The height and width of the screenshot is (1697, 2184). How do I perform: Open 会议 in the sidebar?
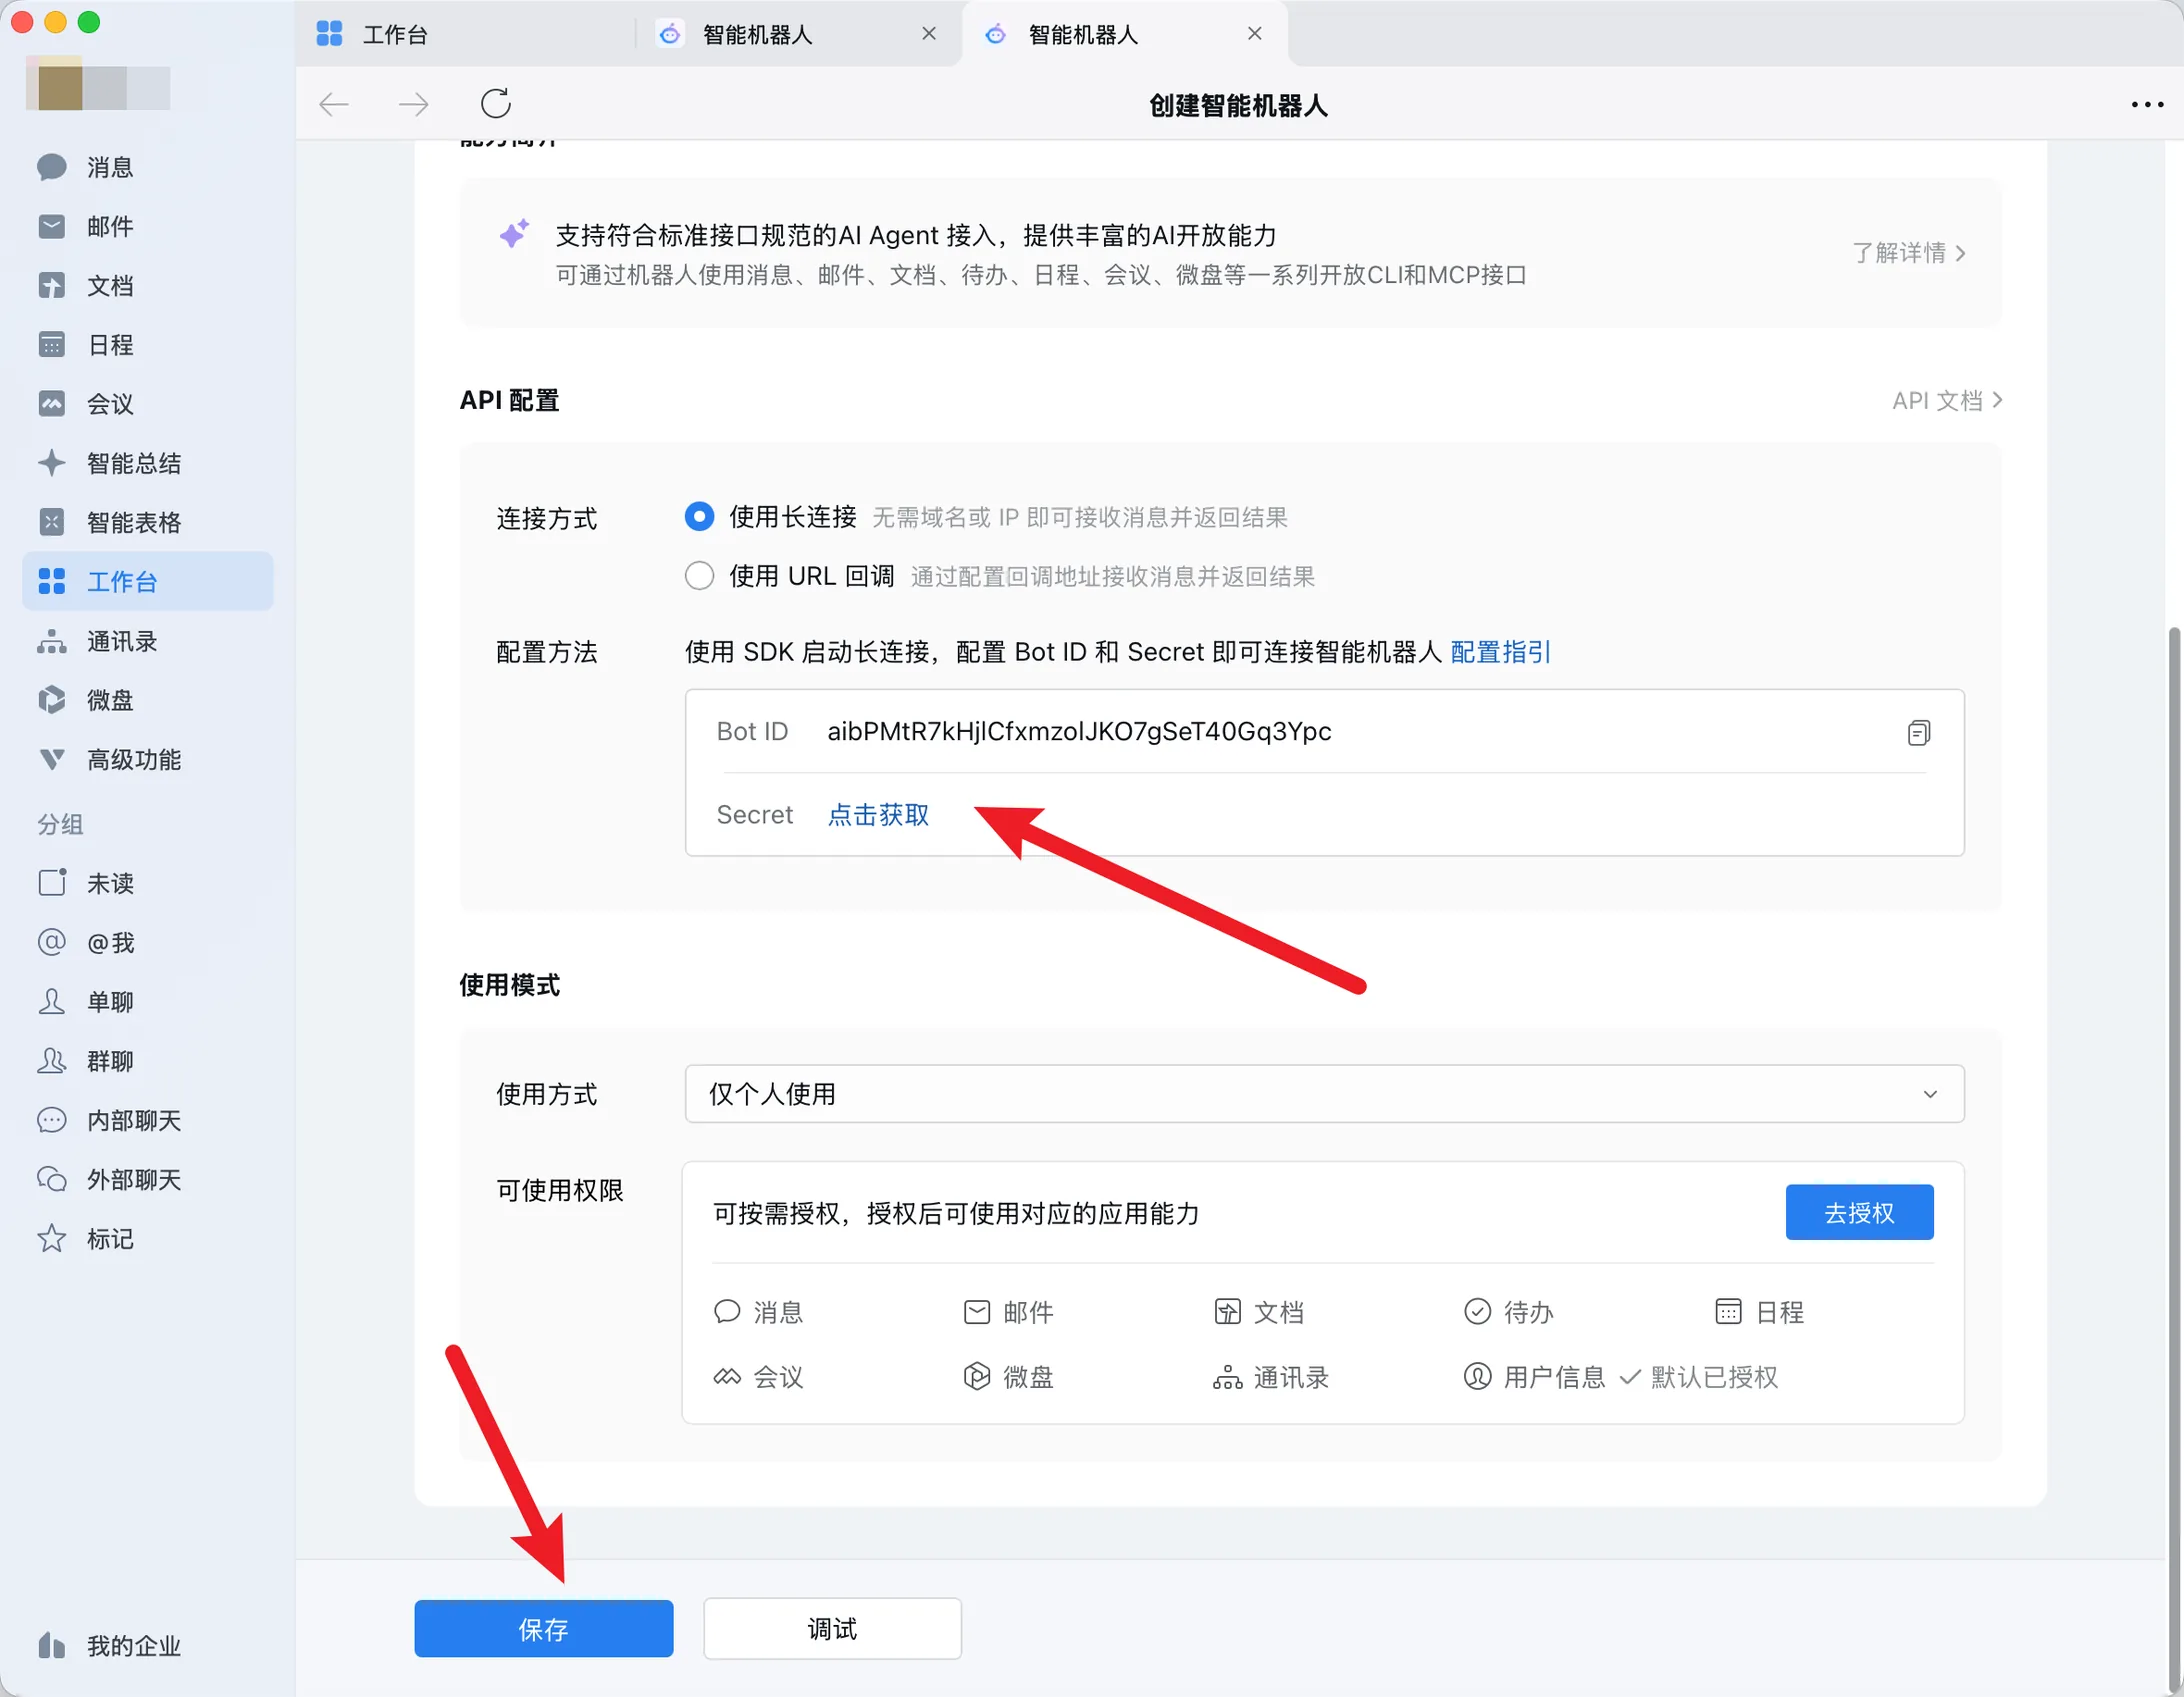147,404
